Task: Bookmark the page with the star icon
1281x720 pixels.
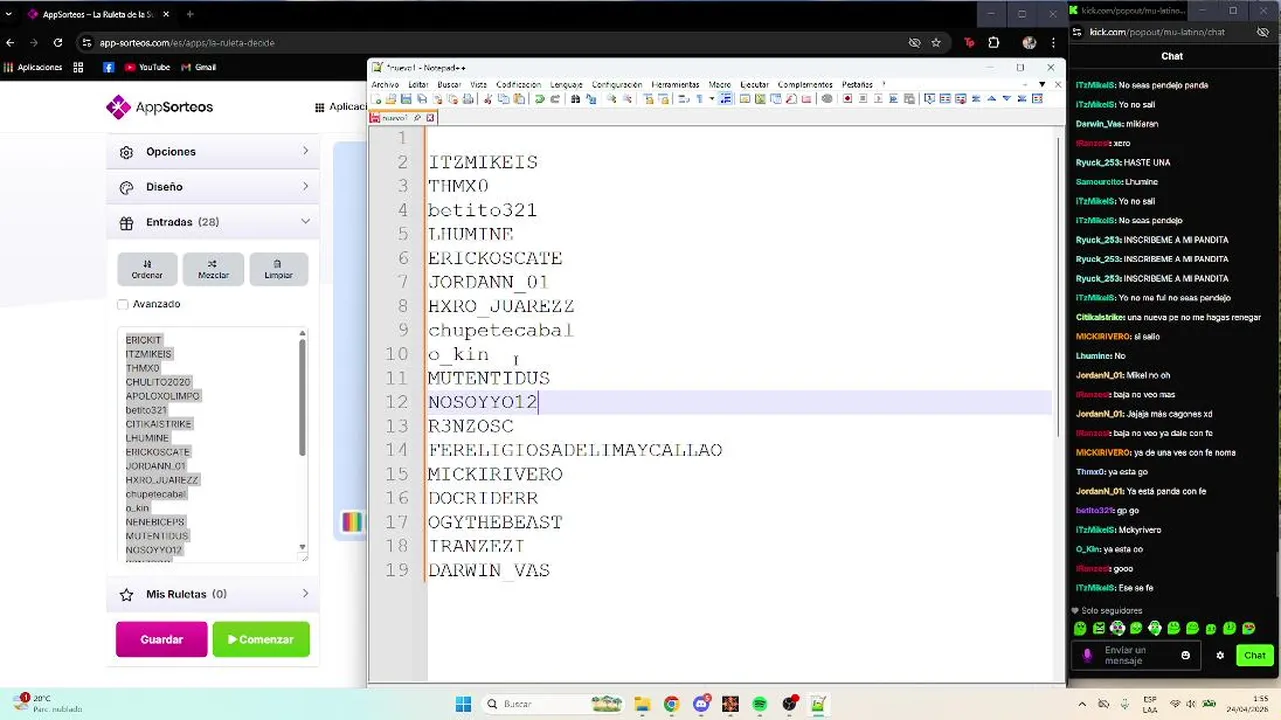Action: pyautogui.click(x=936, y=43)
